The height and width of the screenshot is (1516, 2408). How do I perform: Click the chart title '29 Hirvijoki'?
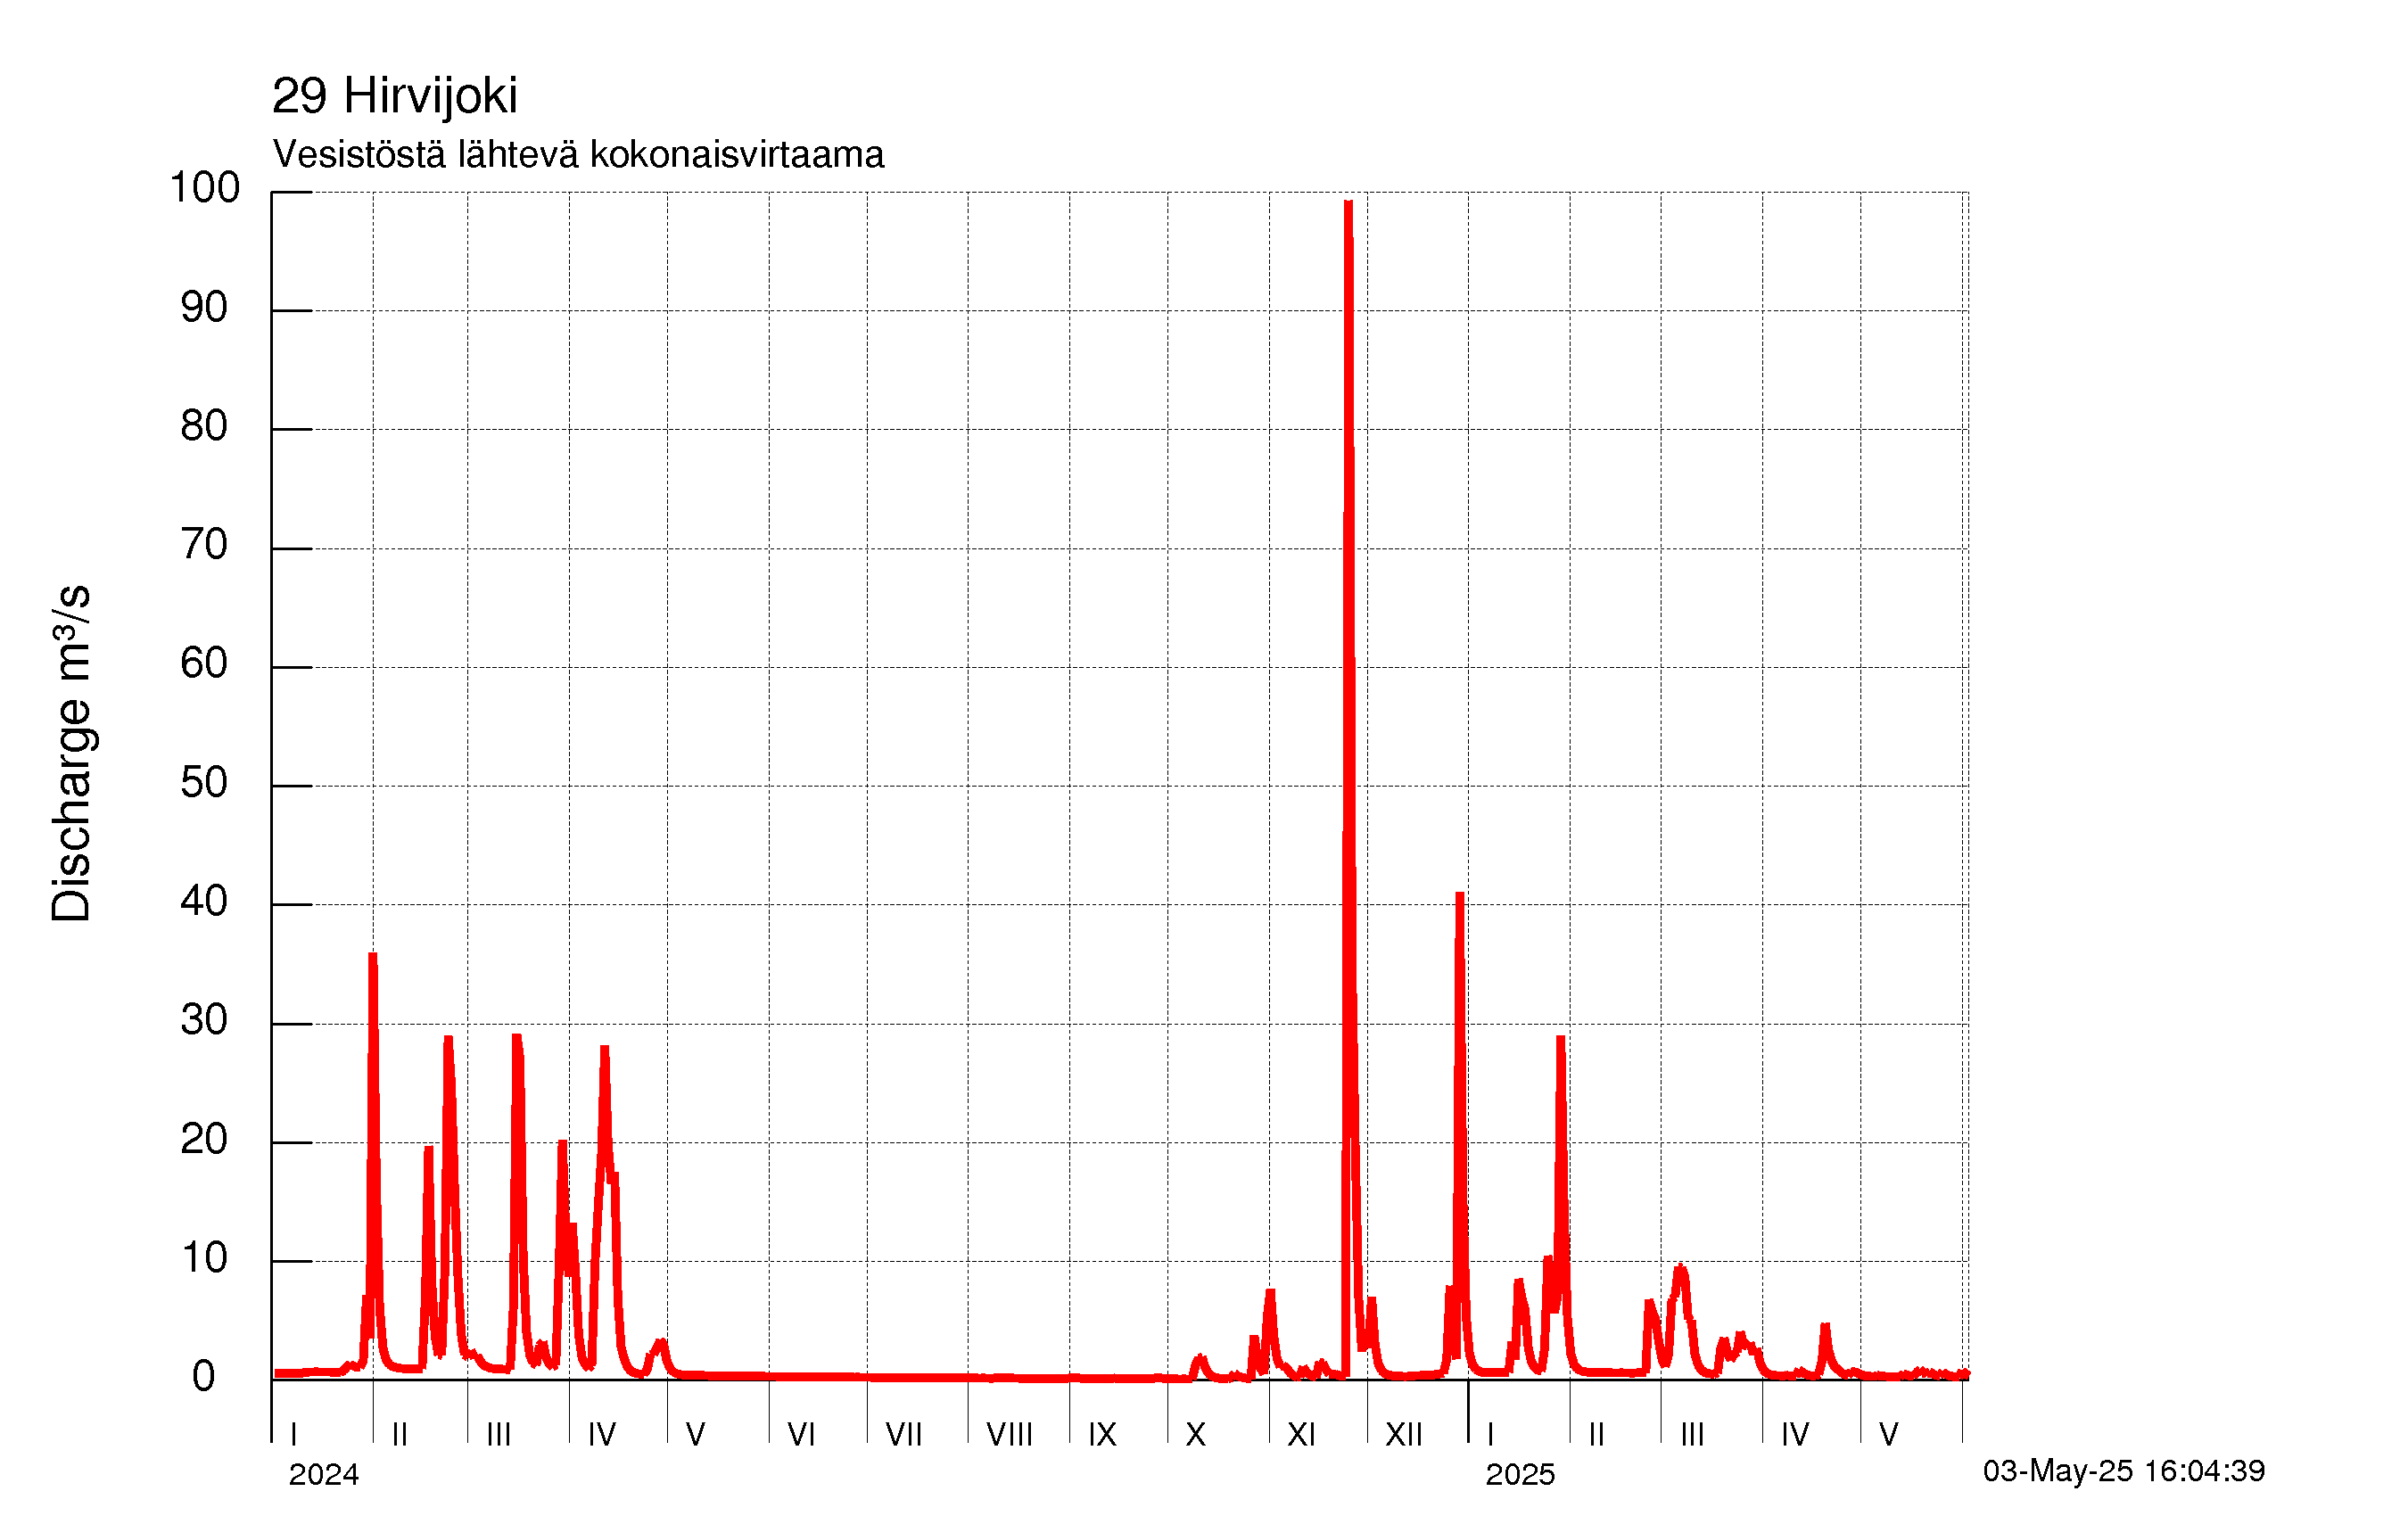point(394,98)
